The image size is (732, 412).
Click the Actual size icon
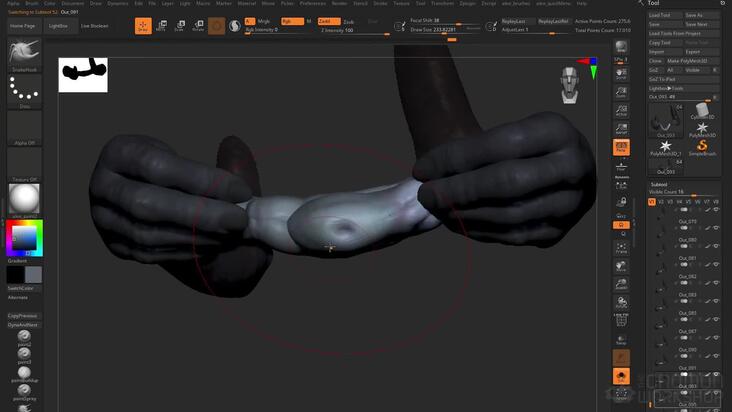[621, 110]
